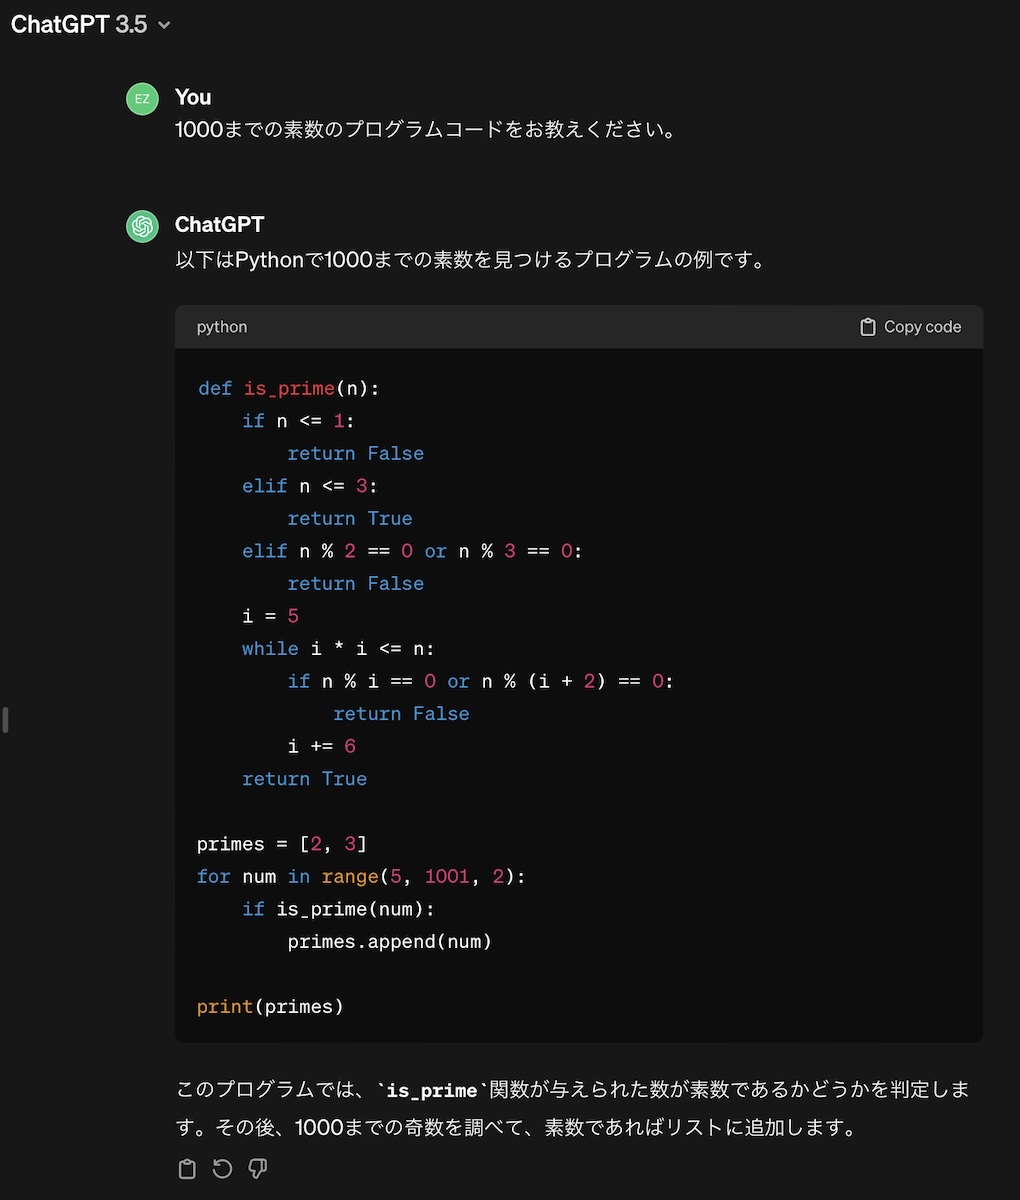The width and height of the screenshot is (1020, 1200).
Task: Open the ChatGPT 3.5 model selector
Action: pos(91,25)
